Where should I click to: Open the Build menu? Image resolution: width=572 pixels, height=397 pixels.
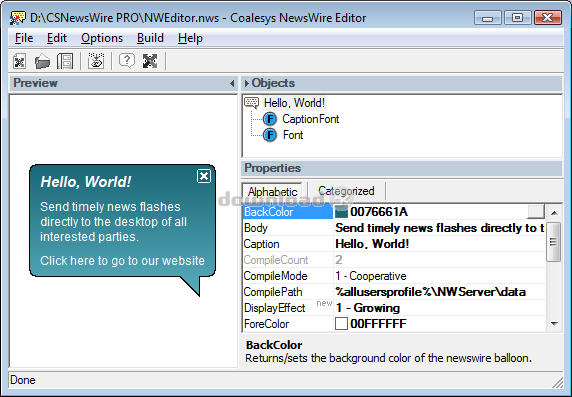click(150, 38)
